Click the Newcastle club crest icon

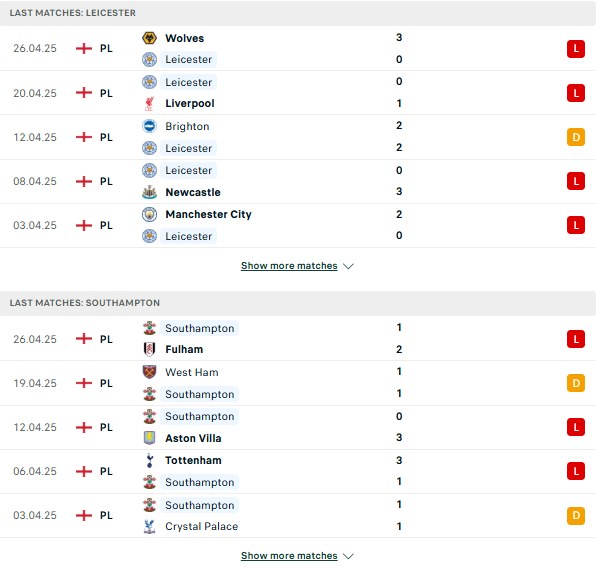[149, 192]
